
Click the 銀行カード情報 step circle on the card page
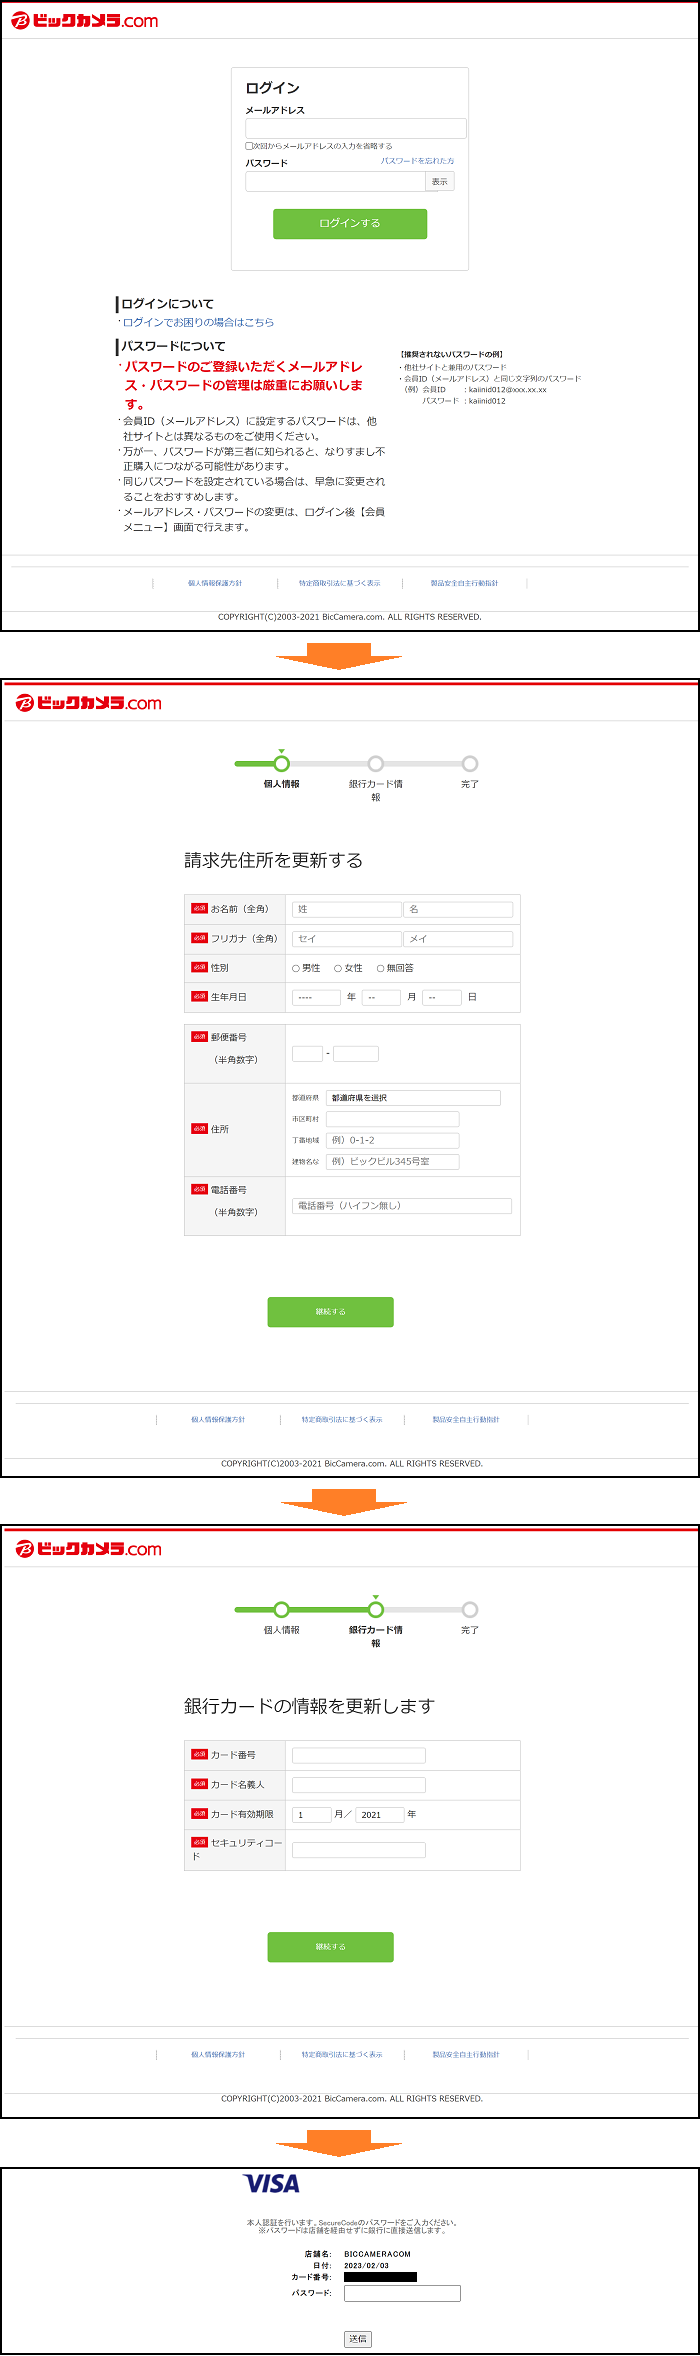(375, 1610)
